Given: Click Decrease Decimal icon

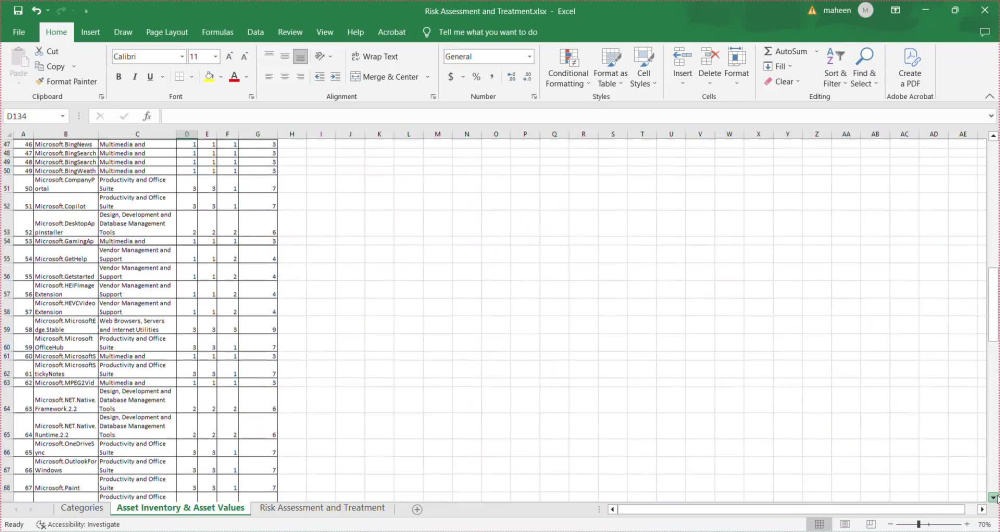Looking at the screenshot, I should point(527,77).
